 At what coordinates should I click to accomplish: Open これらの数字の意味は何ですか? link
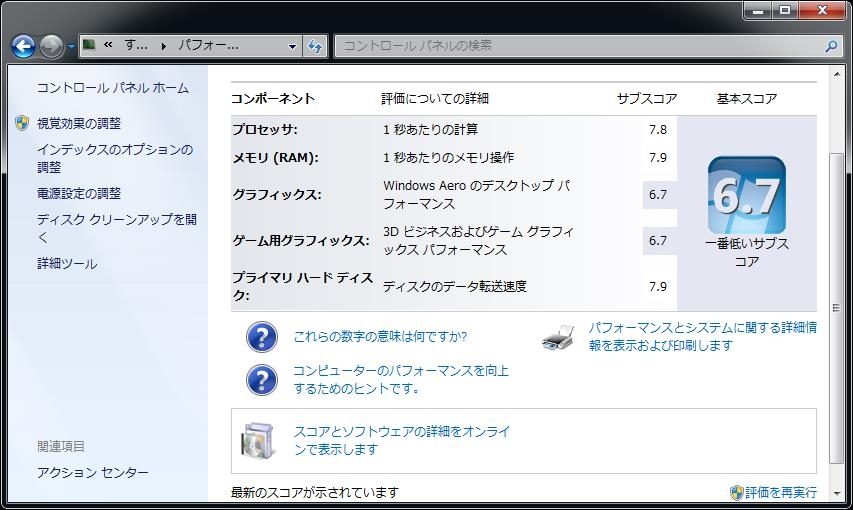pos(380,336)
